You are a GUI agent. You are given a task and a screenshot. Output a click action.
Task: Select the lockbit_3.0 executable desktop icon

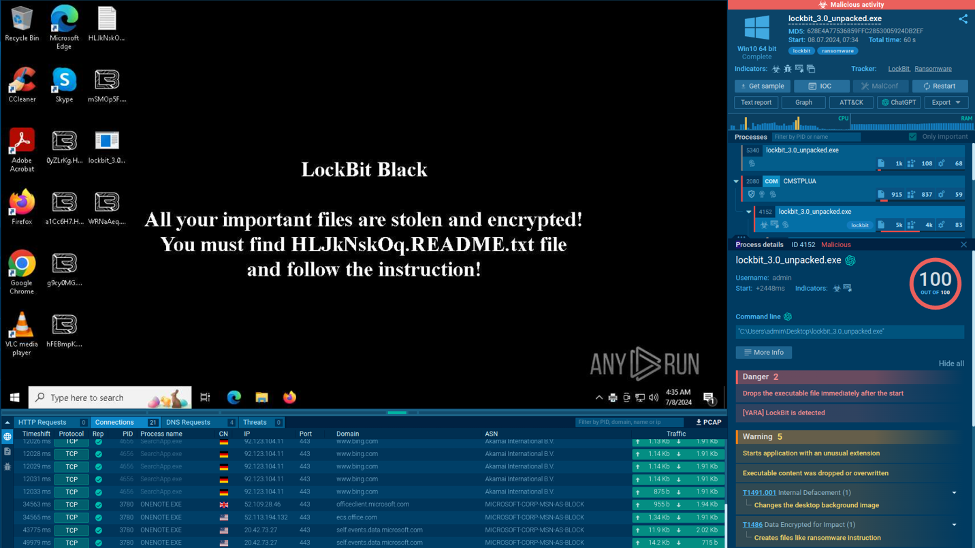click(107, 146)
